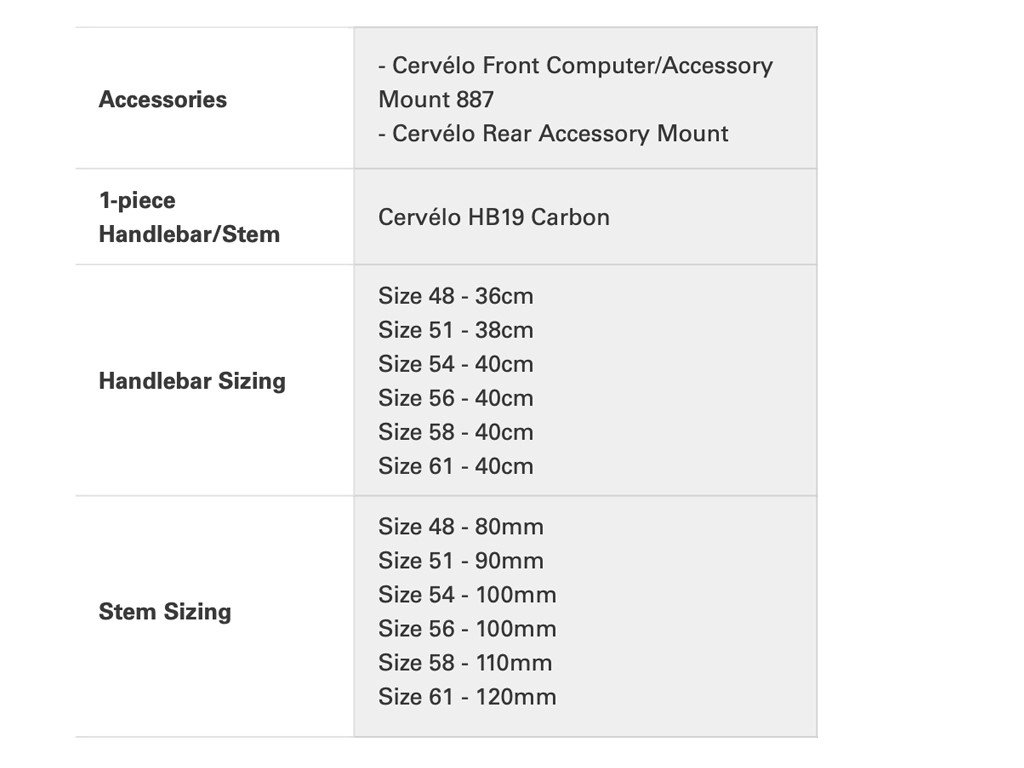Select the Cervélo HB19 Carbon value
This screenshot has height=768, width=1024.
(x=494, y=217)
